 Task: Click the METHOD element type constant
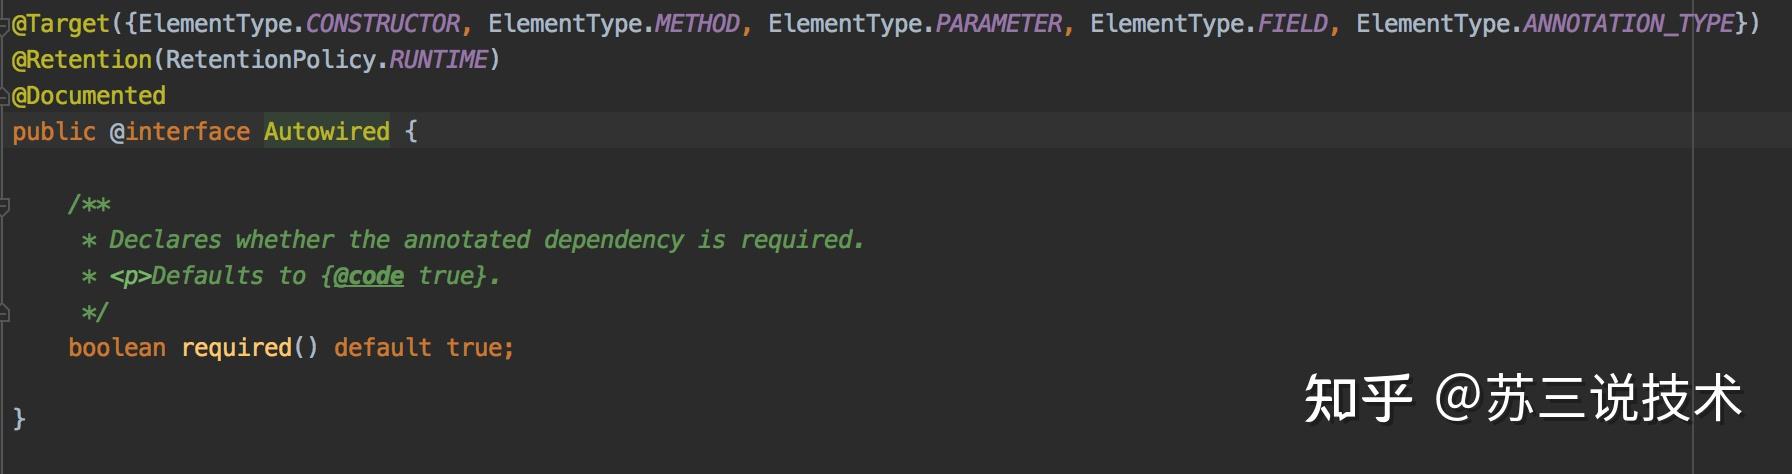click(697, 24)
